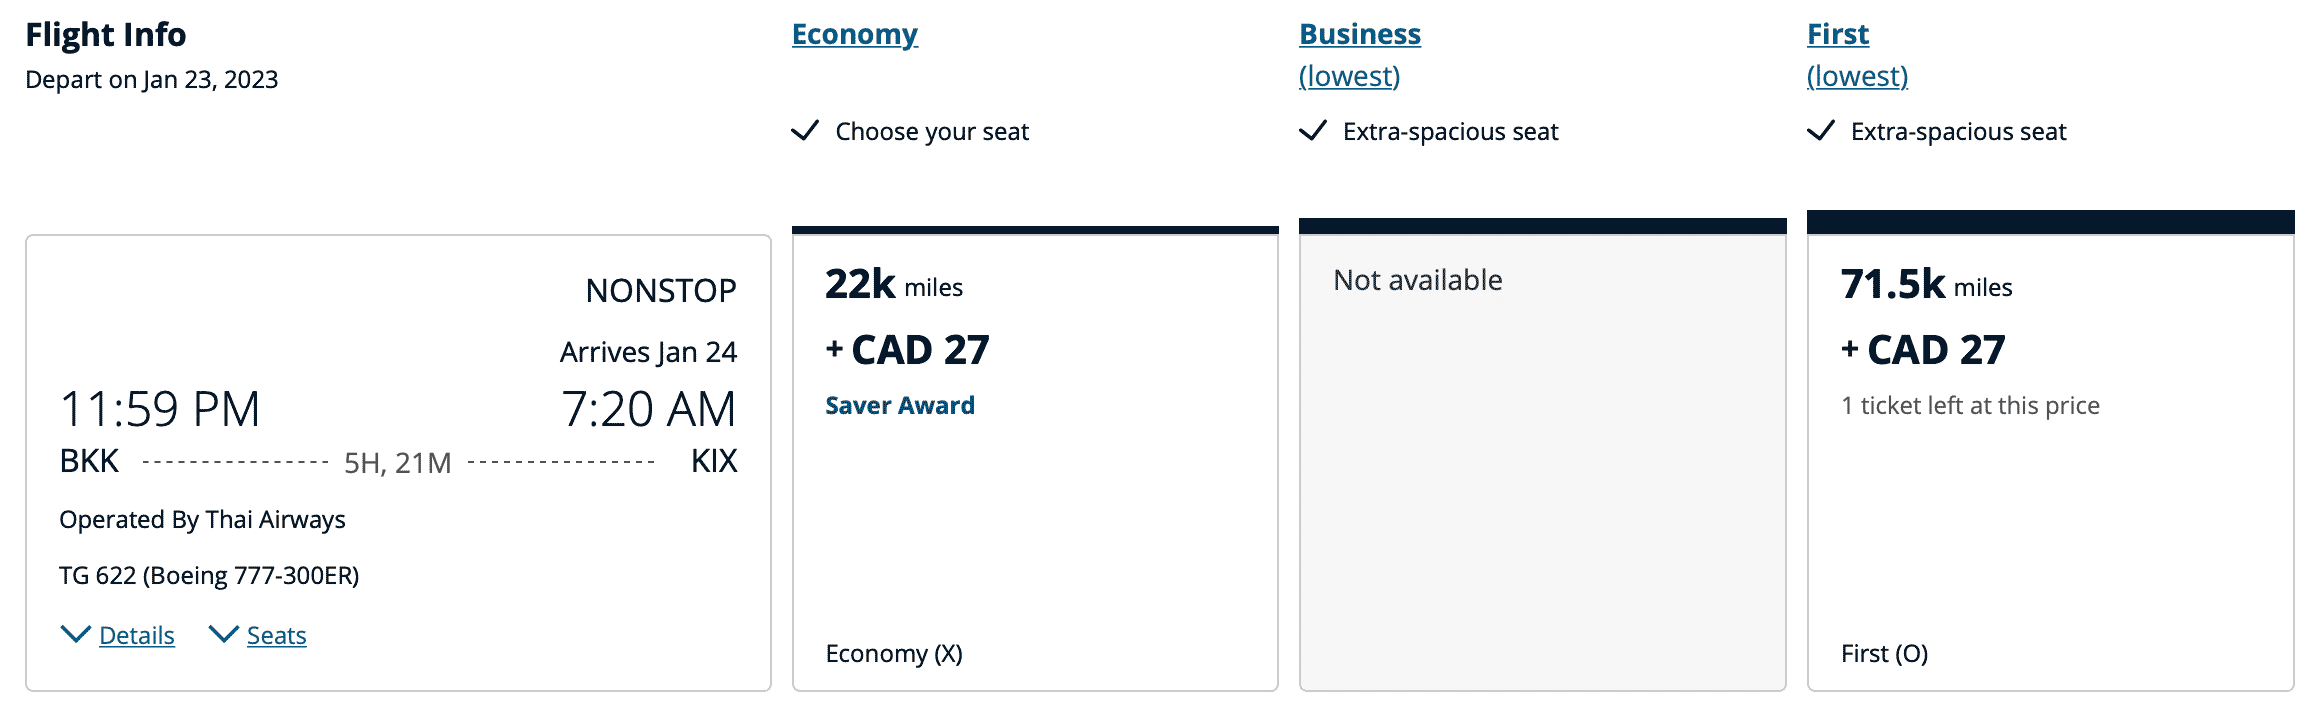Sort by the Economy column header
The width and height of the screenshot is (2308, 704).
[x=854, y=34]
